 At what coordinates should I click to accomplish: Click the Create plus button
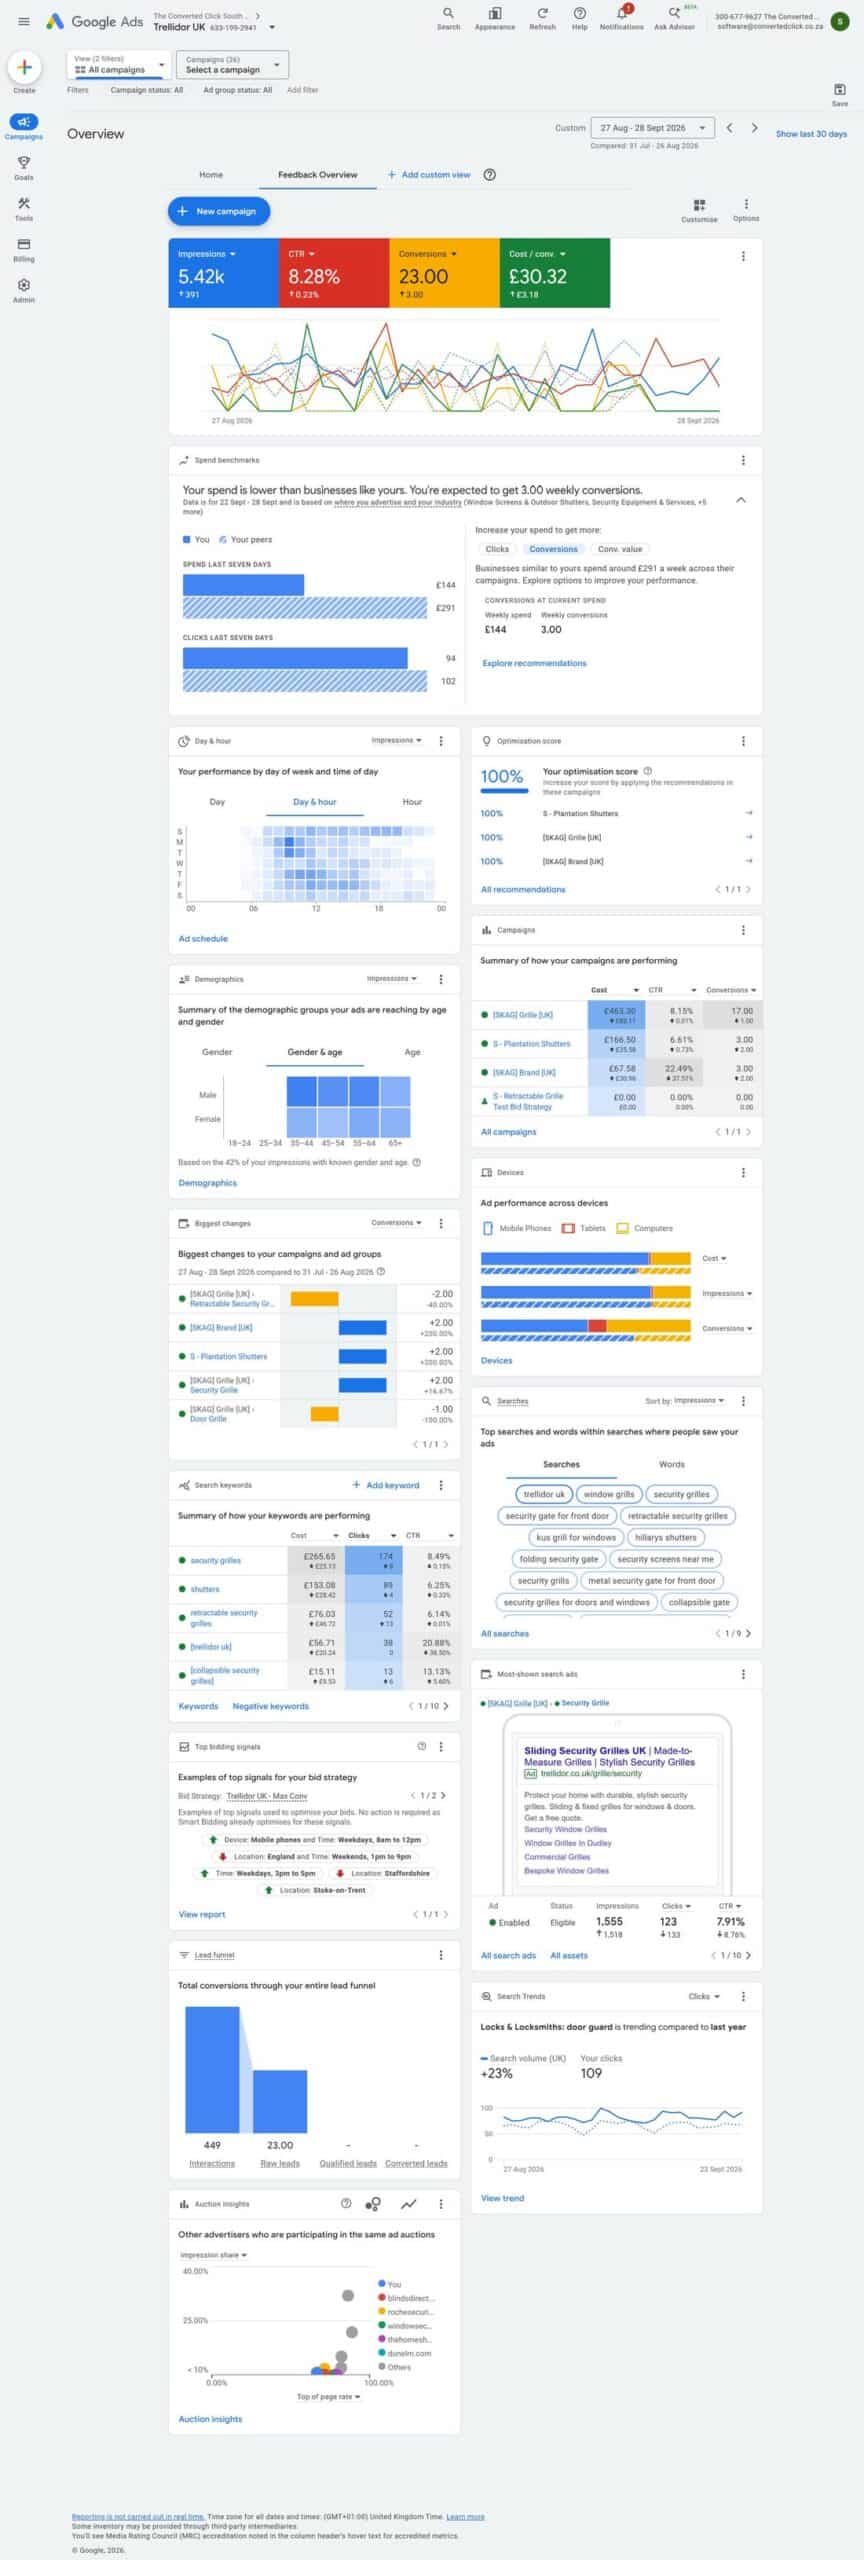click(x=24, y=67)
